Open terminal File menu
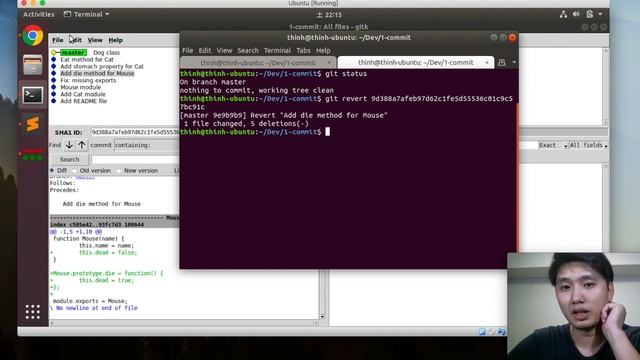This screenshot has width=640, height=360. coord(187,51)
